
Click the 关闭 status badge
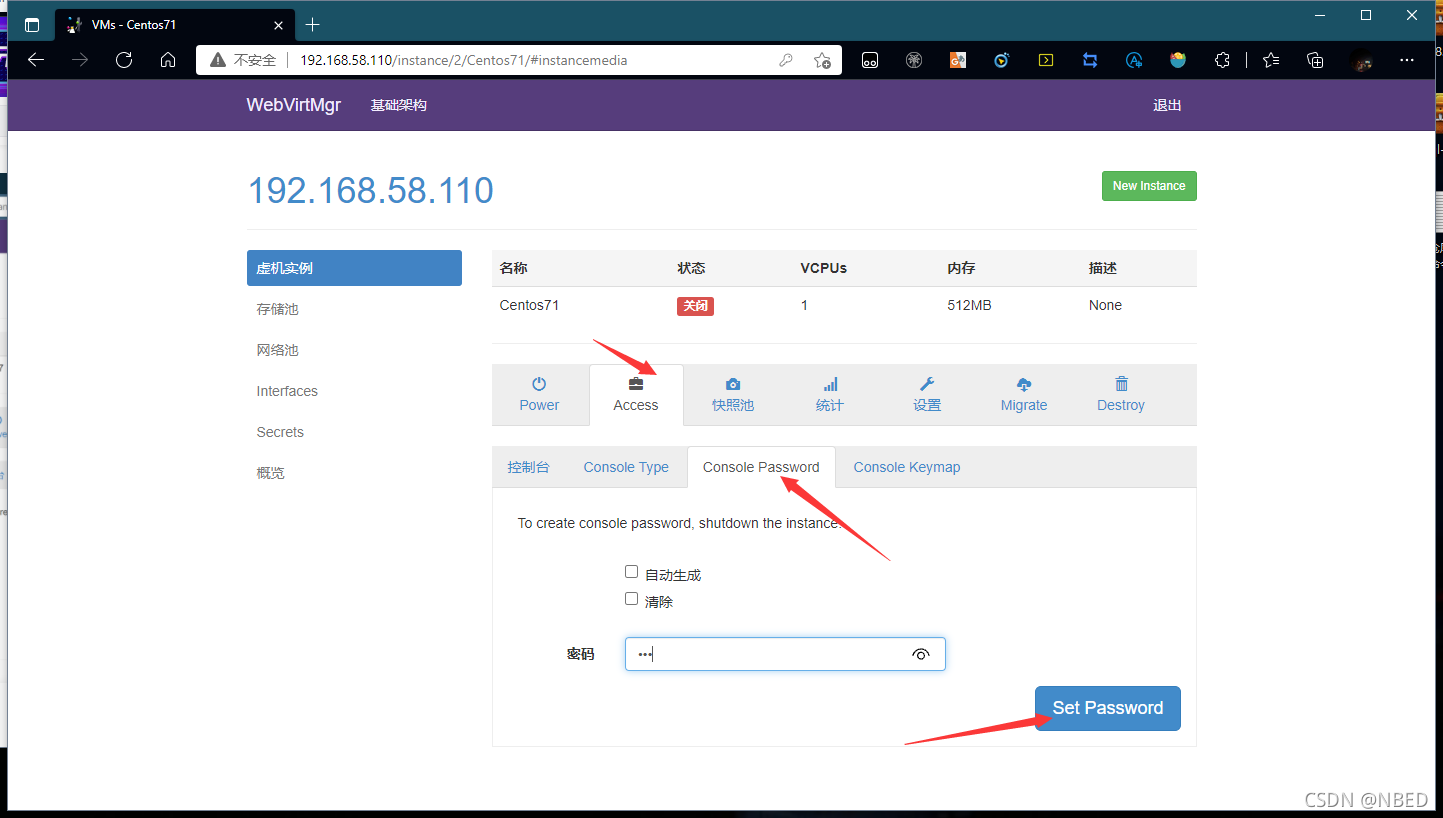coord(695,306)
